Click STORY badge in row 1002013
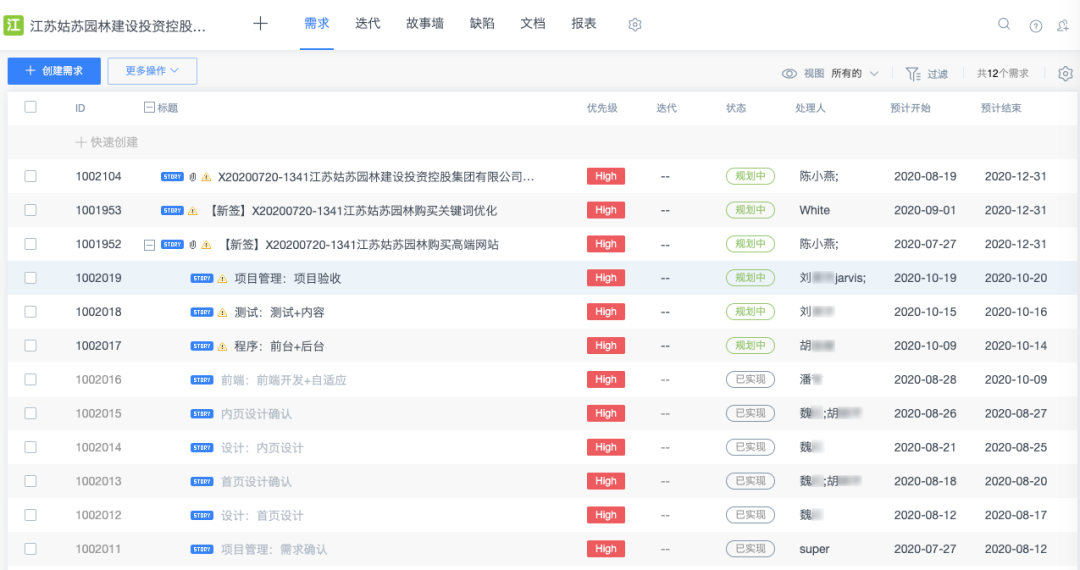The height and width of the screenshot is (570, 1080). [202, 481]
